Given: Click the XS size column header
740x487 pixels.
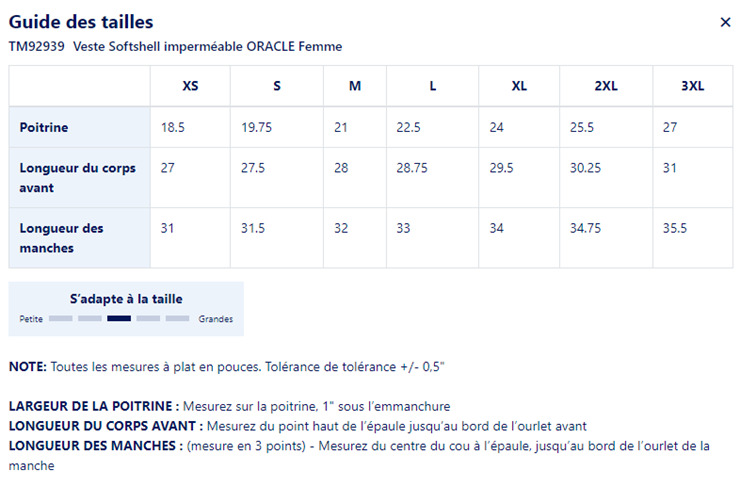Looking at the screenshot, I should (x=190, y=86).
